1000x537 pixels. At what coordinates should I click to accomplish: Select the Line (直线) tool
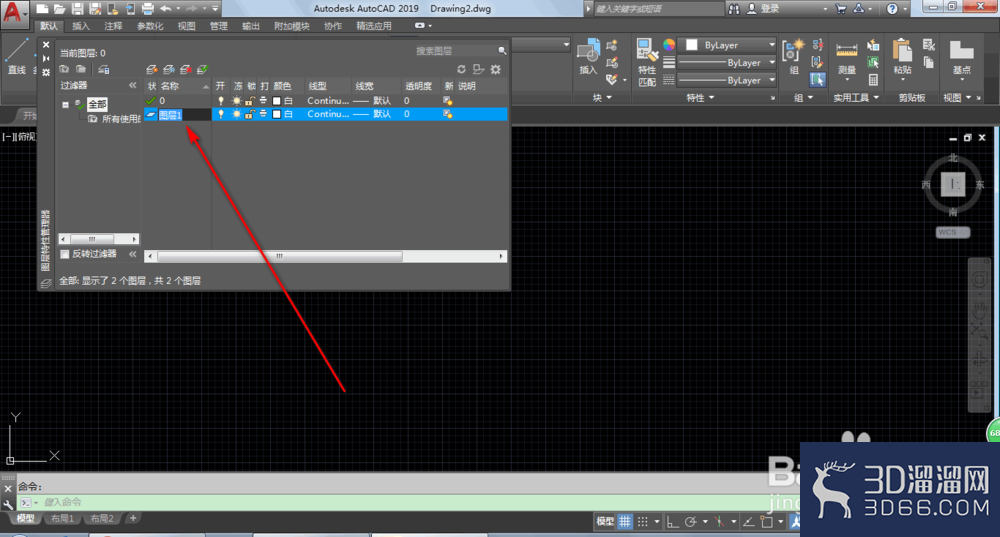[17, 56]
